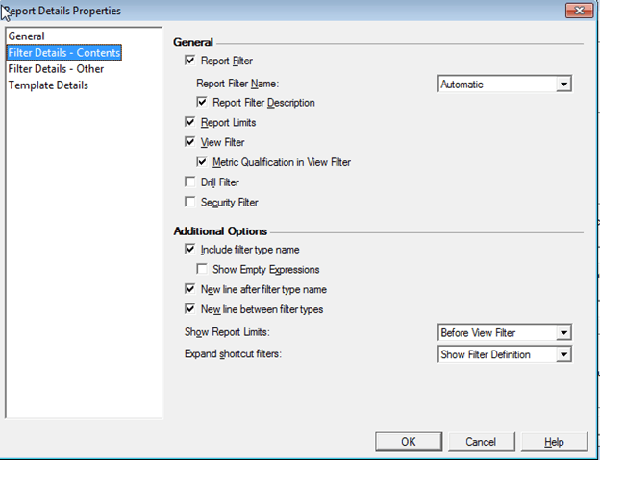Close the Report Details Properties dialog
The height and width of the screenshot is (479, 624).
(578, 10)
